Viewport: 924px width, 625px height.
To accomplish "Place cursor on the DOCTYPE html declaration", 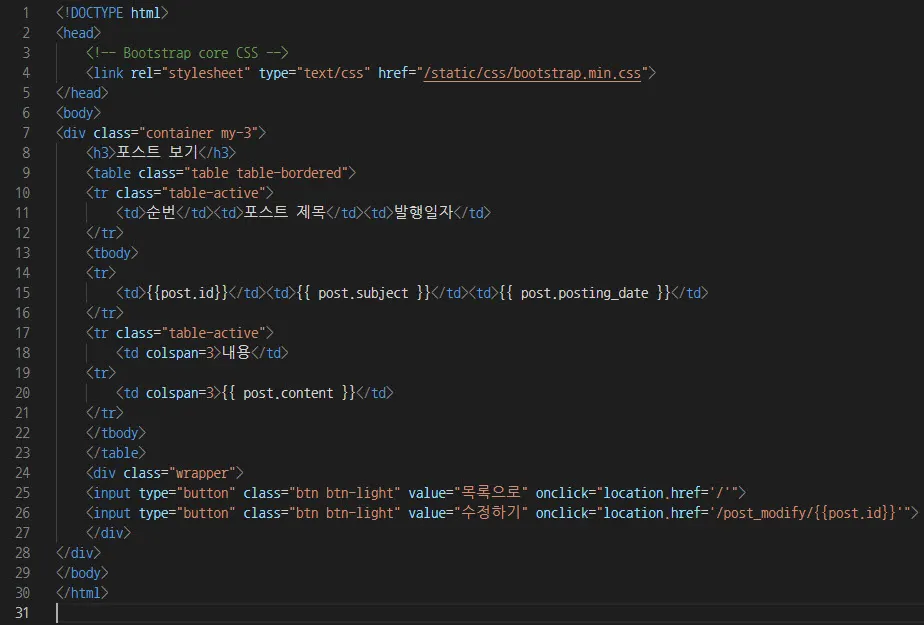I will click(x=113, y=12).
